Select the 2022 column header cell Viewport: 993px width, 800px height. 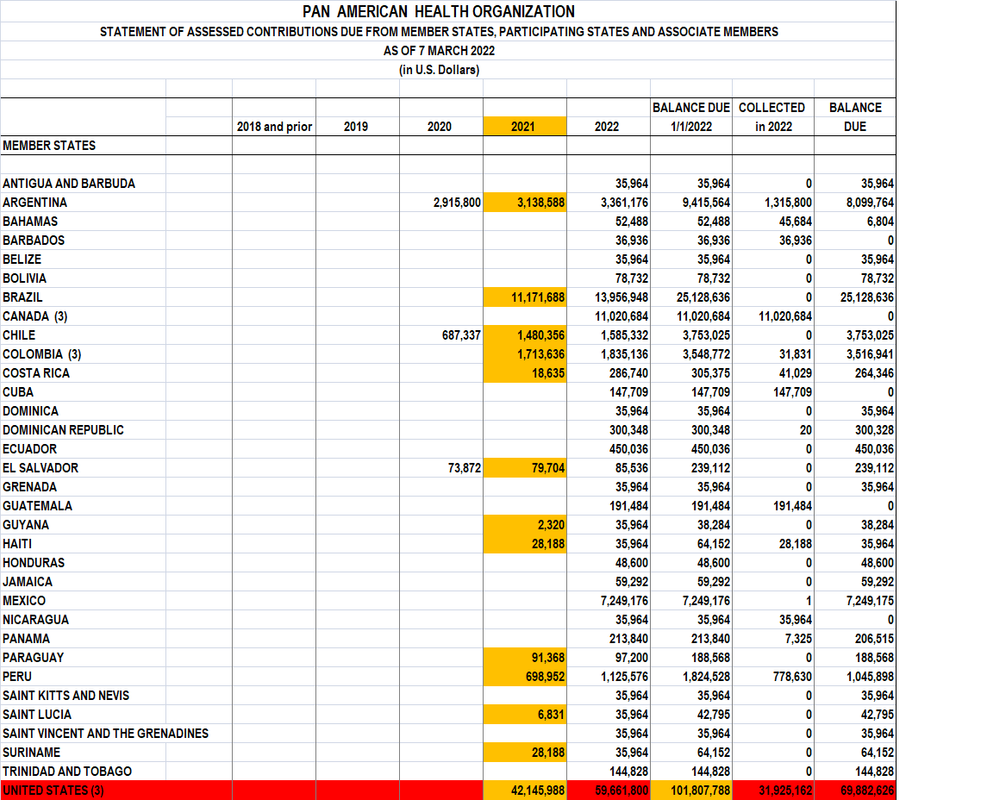(607, 127)
